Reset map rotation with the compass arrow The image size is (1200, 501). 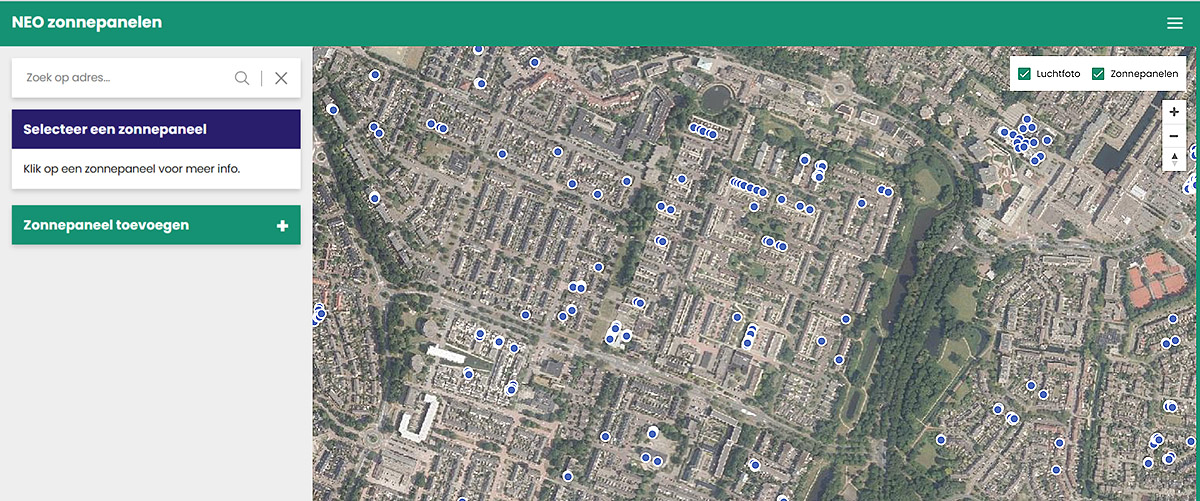tap(1174, 158)
